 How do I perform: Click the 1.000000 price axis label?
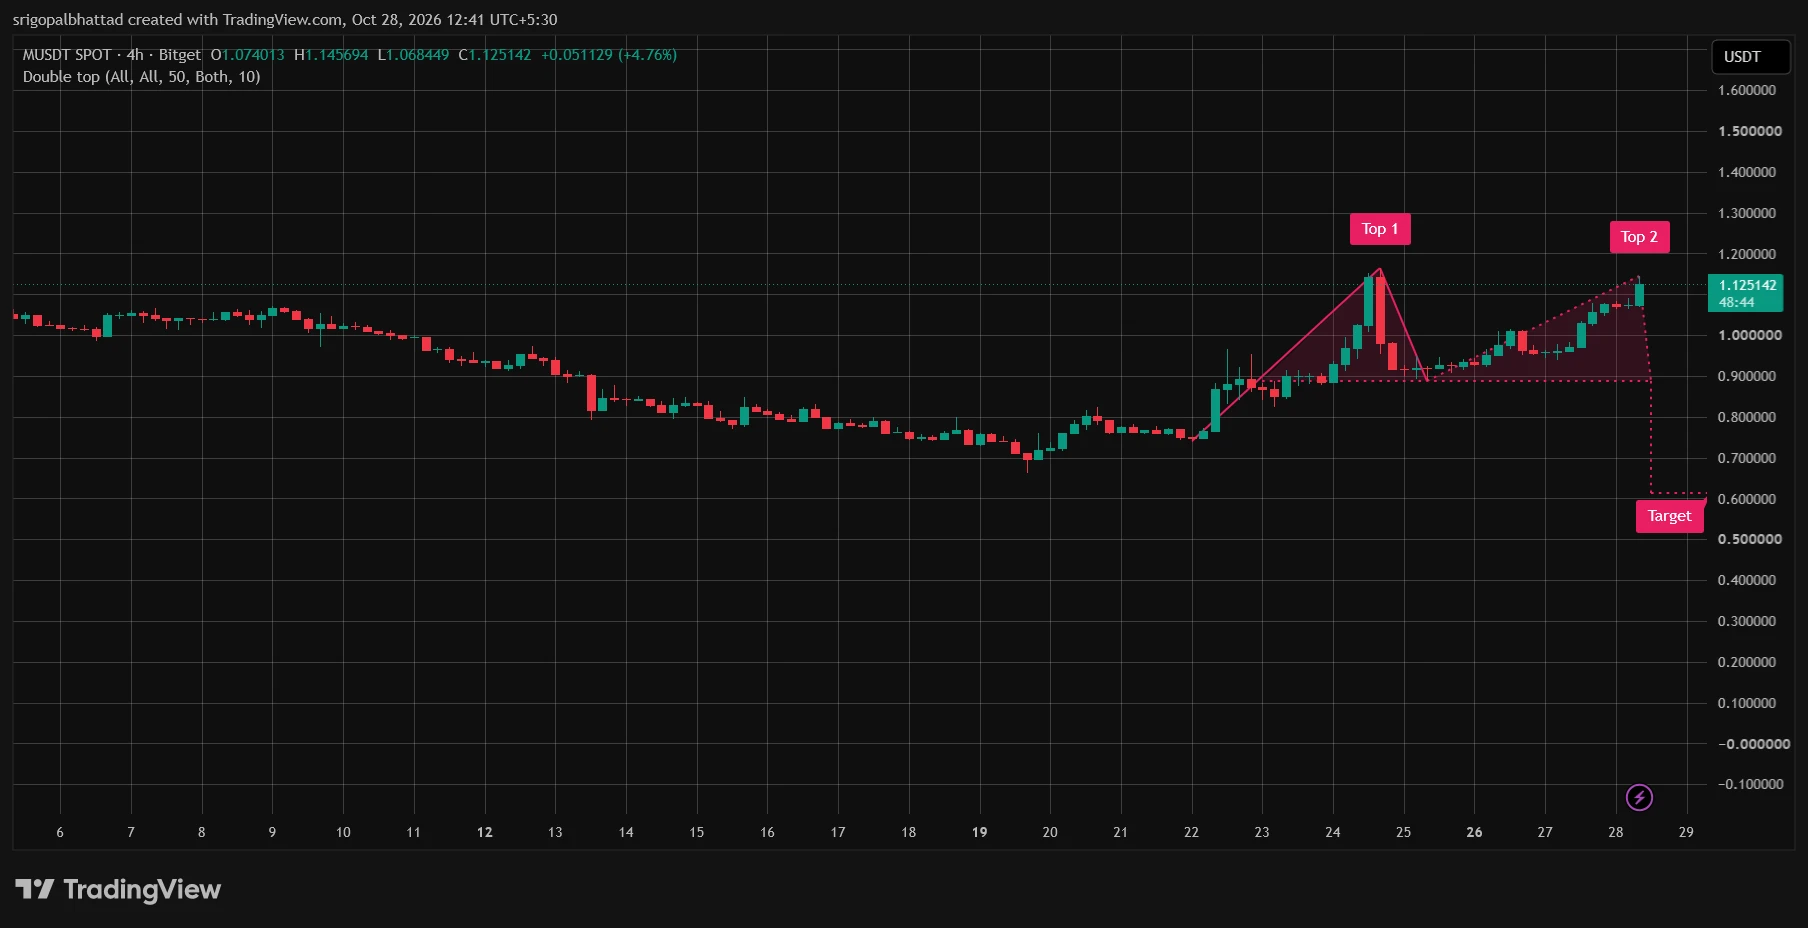pyautogui.click(x=1749, y=335)
